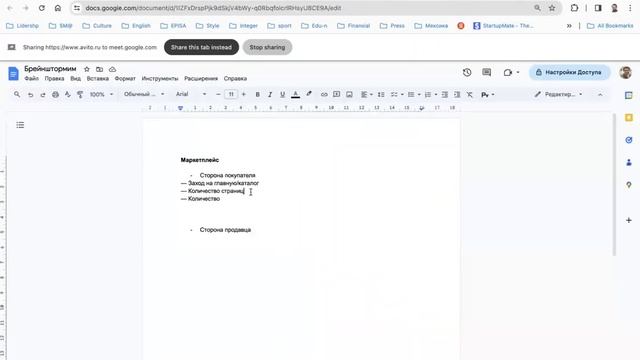Screen dimensions: 640x360
Task: Open the Keep notes side panel
Action: (x=629, y=118)
